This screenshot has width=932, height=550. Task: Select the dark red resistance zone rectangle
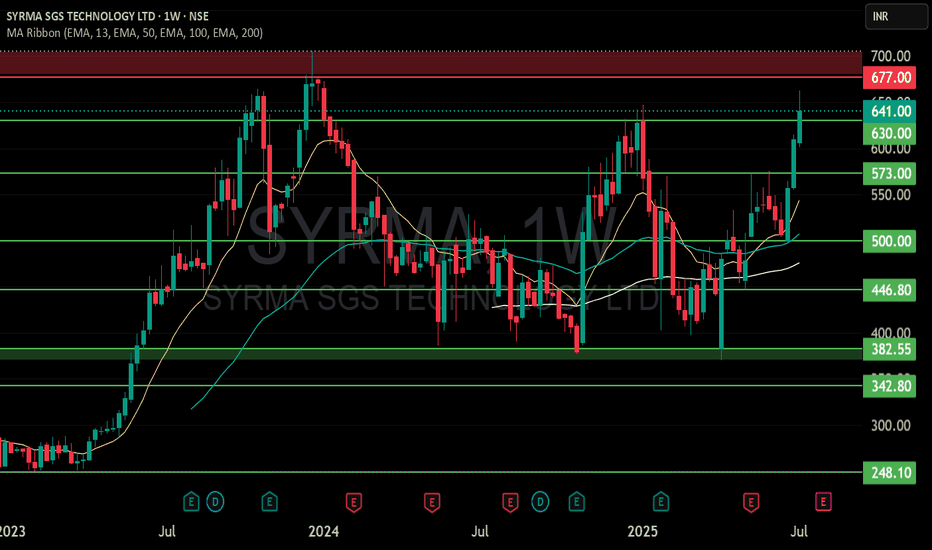click(x=431, y=64)
